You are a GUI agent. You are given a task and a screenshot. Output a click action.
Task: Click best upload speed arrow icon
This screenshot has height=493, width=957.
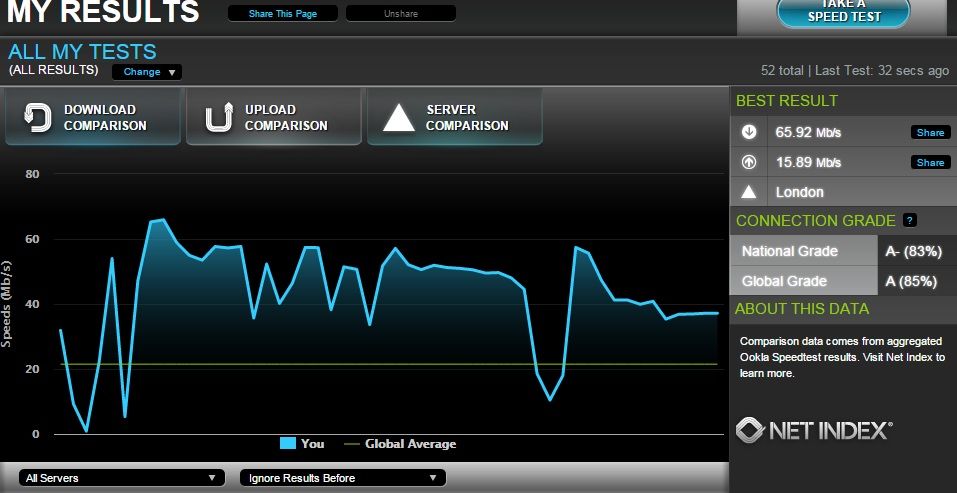(749, 162)
